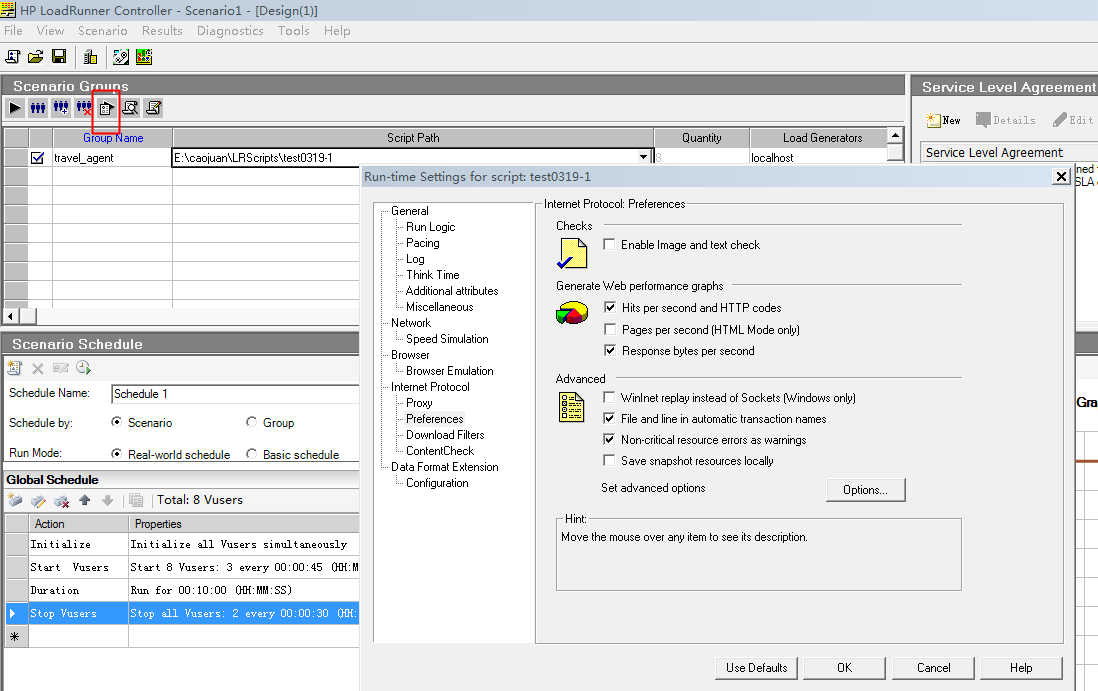This screenshot has width=1098, height=691.
Task: Click the Rename Schedule icon
Action: (61, 368)
